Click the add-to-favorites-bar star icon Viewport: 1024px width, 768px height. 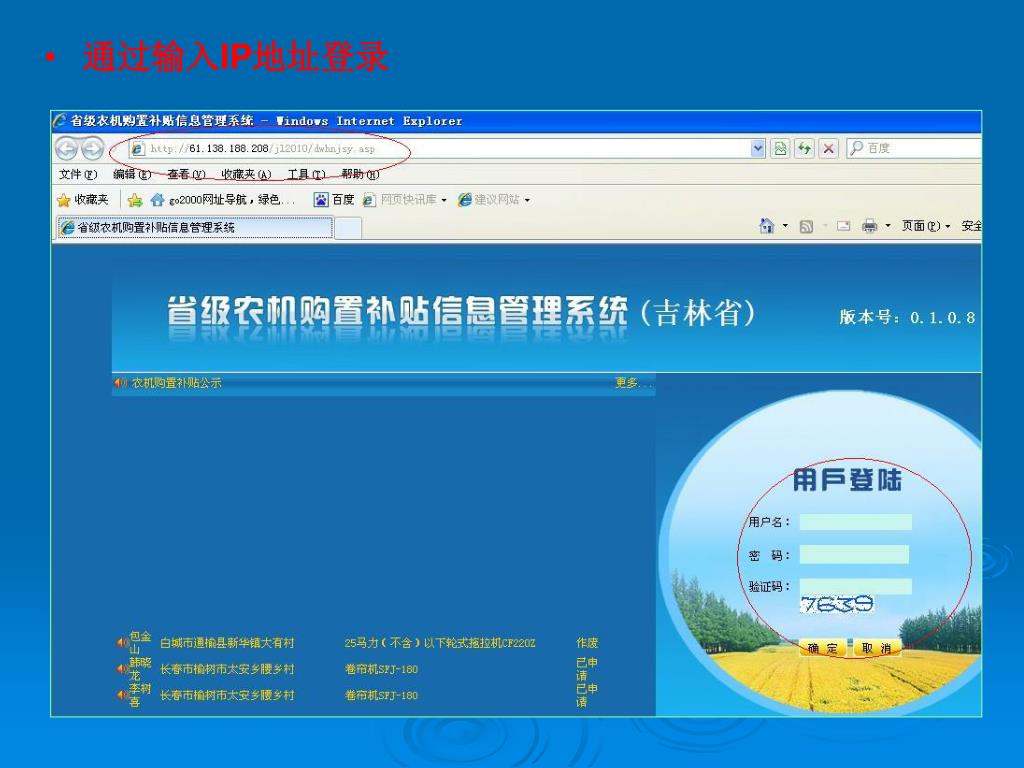(x=135, y=200)
